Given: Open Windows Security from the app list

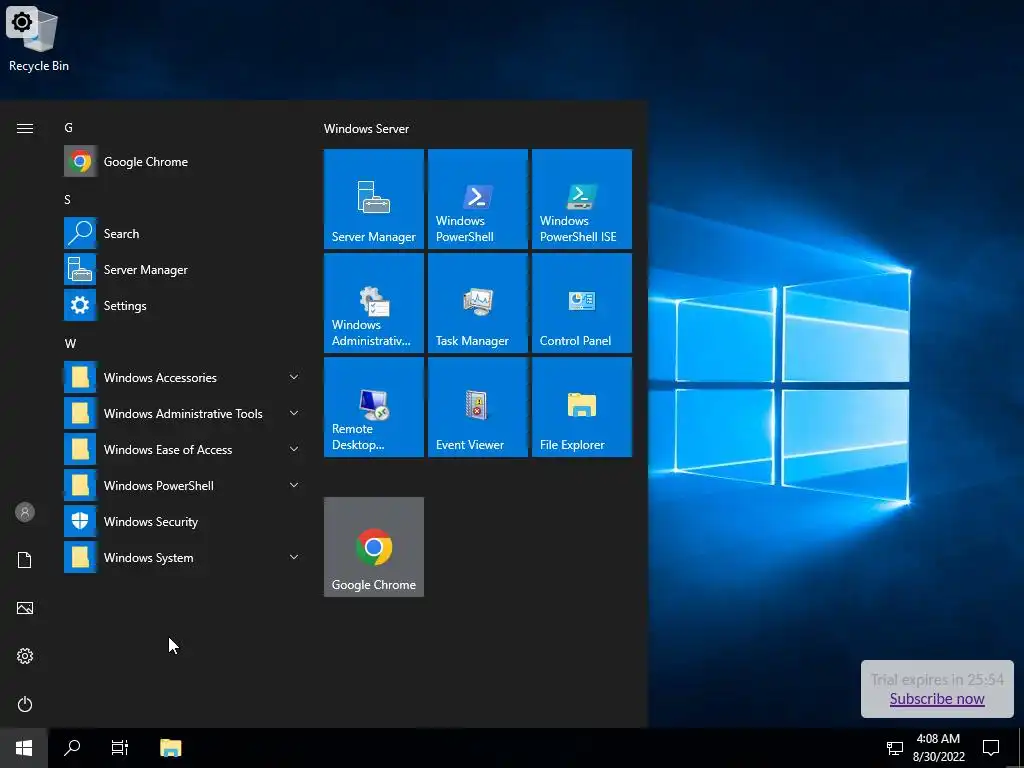Looking at the screenshot, I should (184, 521).
